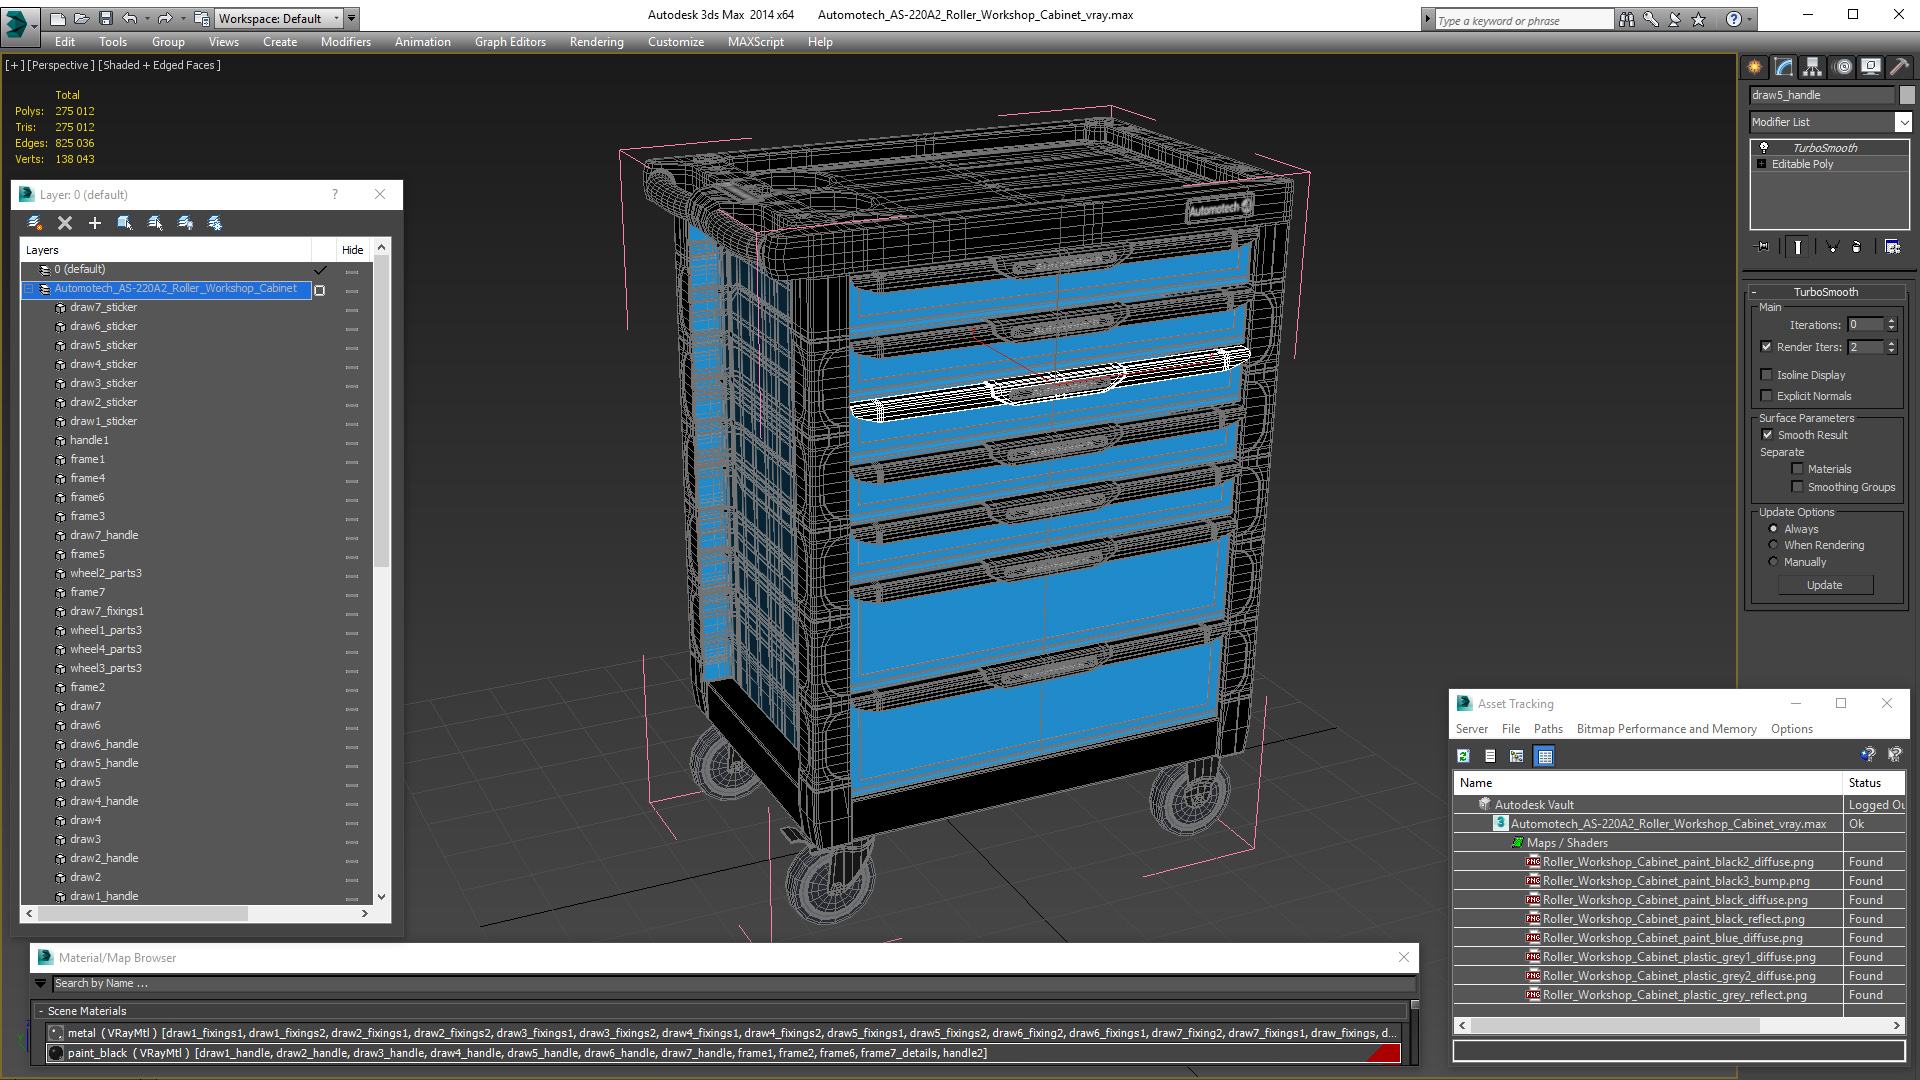Open the Hierarchy command panel tab

(1812, 67)
